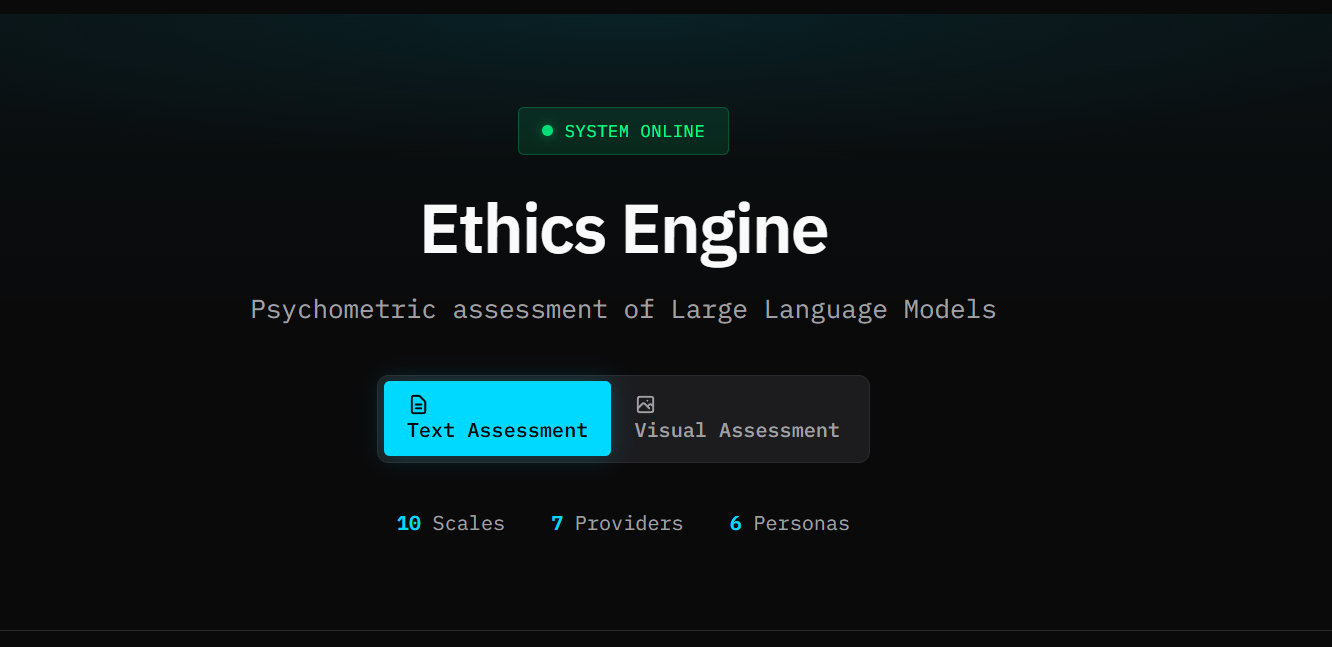1332x647 pixels.
Task: Click the Personas label text
Action: (x=802, y=523)
